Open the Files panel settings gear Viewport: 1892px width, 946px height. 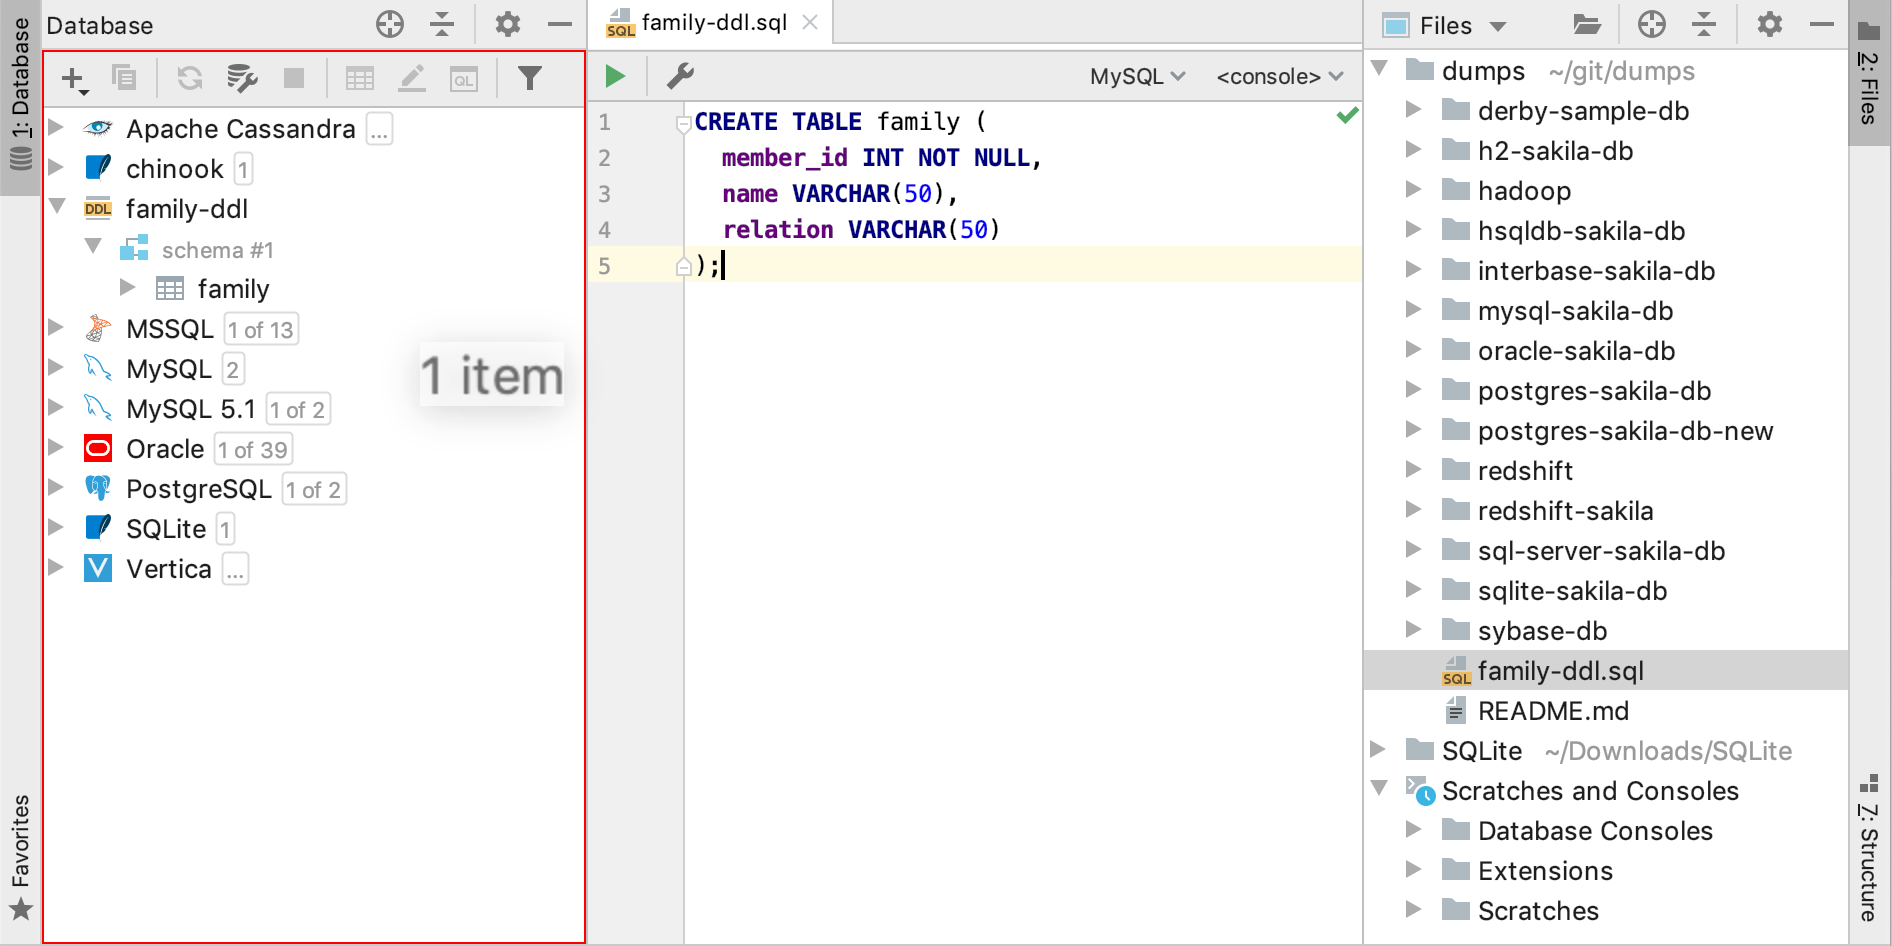1768,24
